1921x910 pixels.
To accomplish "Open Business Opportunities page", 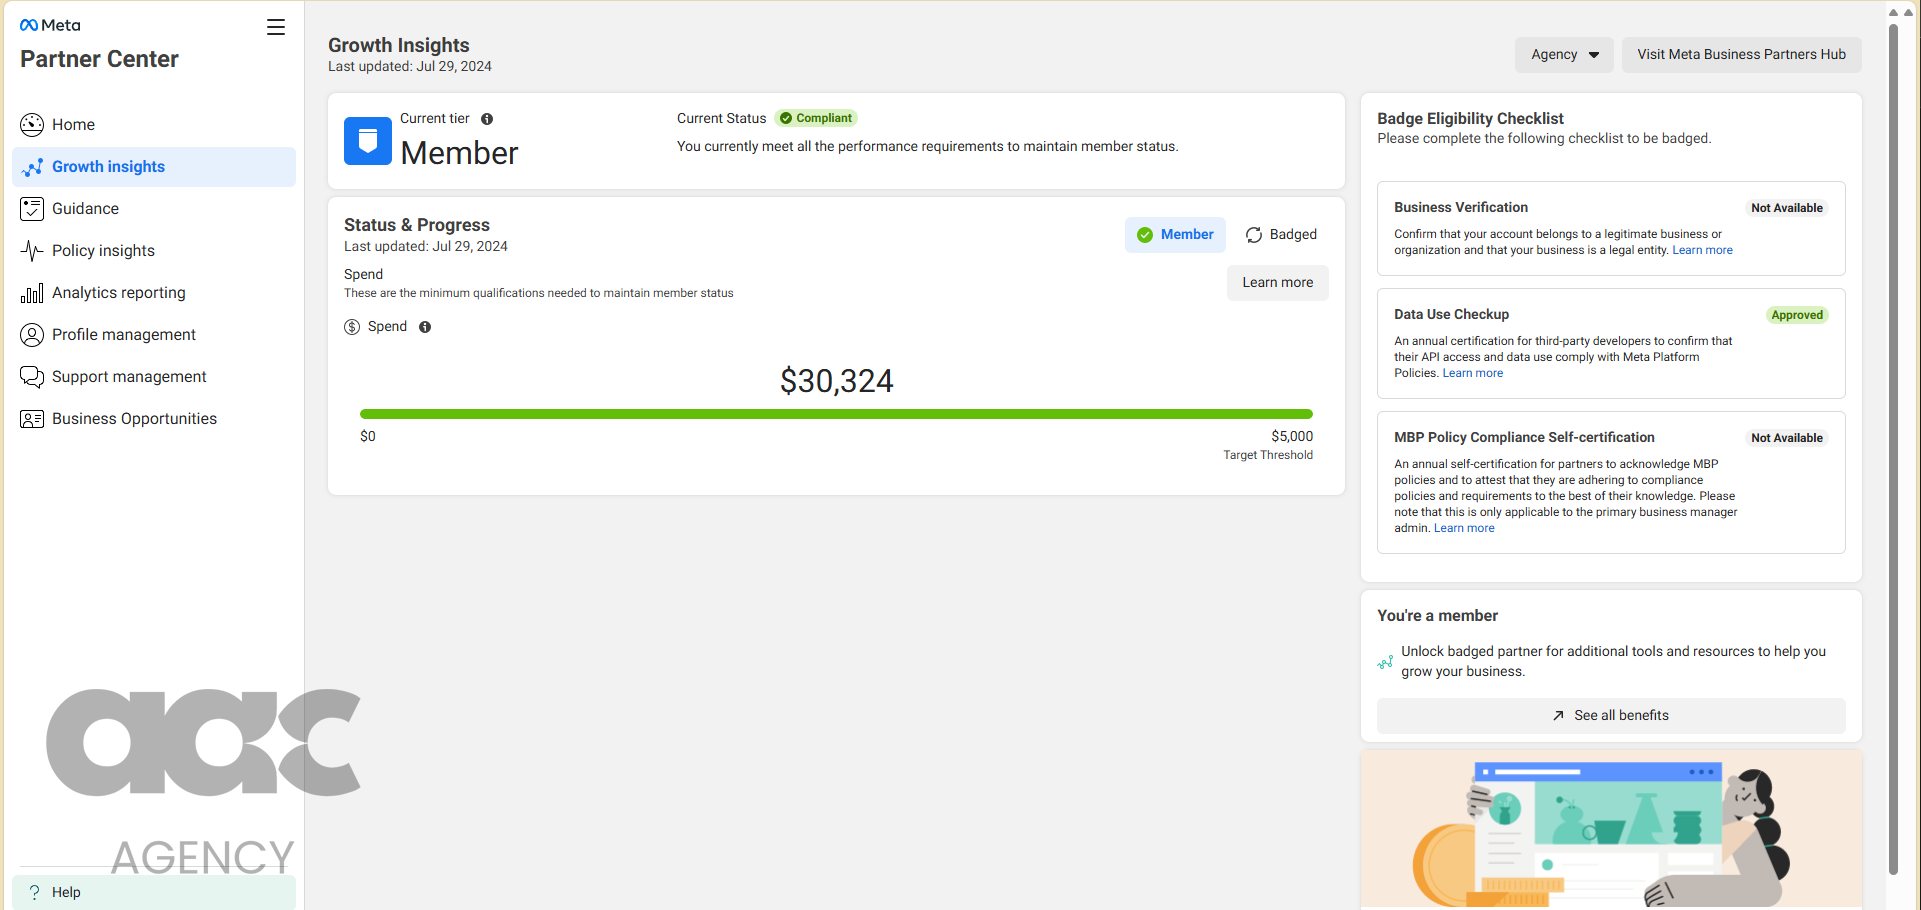I will click(154, 419).
